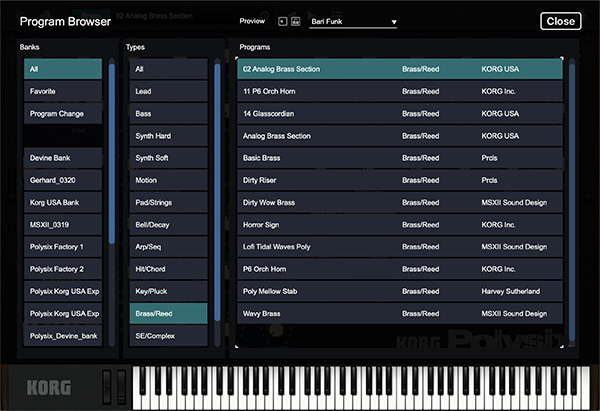600x411 pixels.
Task: Select the Favorite bank
Action: pyautogui.click(x=63, y=91)
